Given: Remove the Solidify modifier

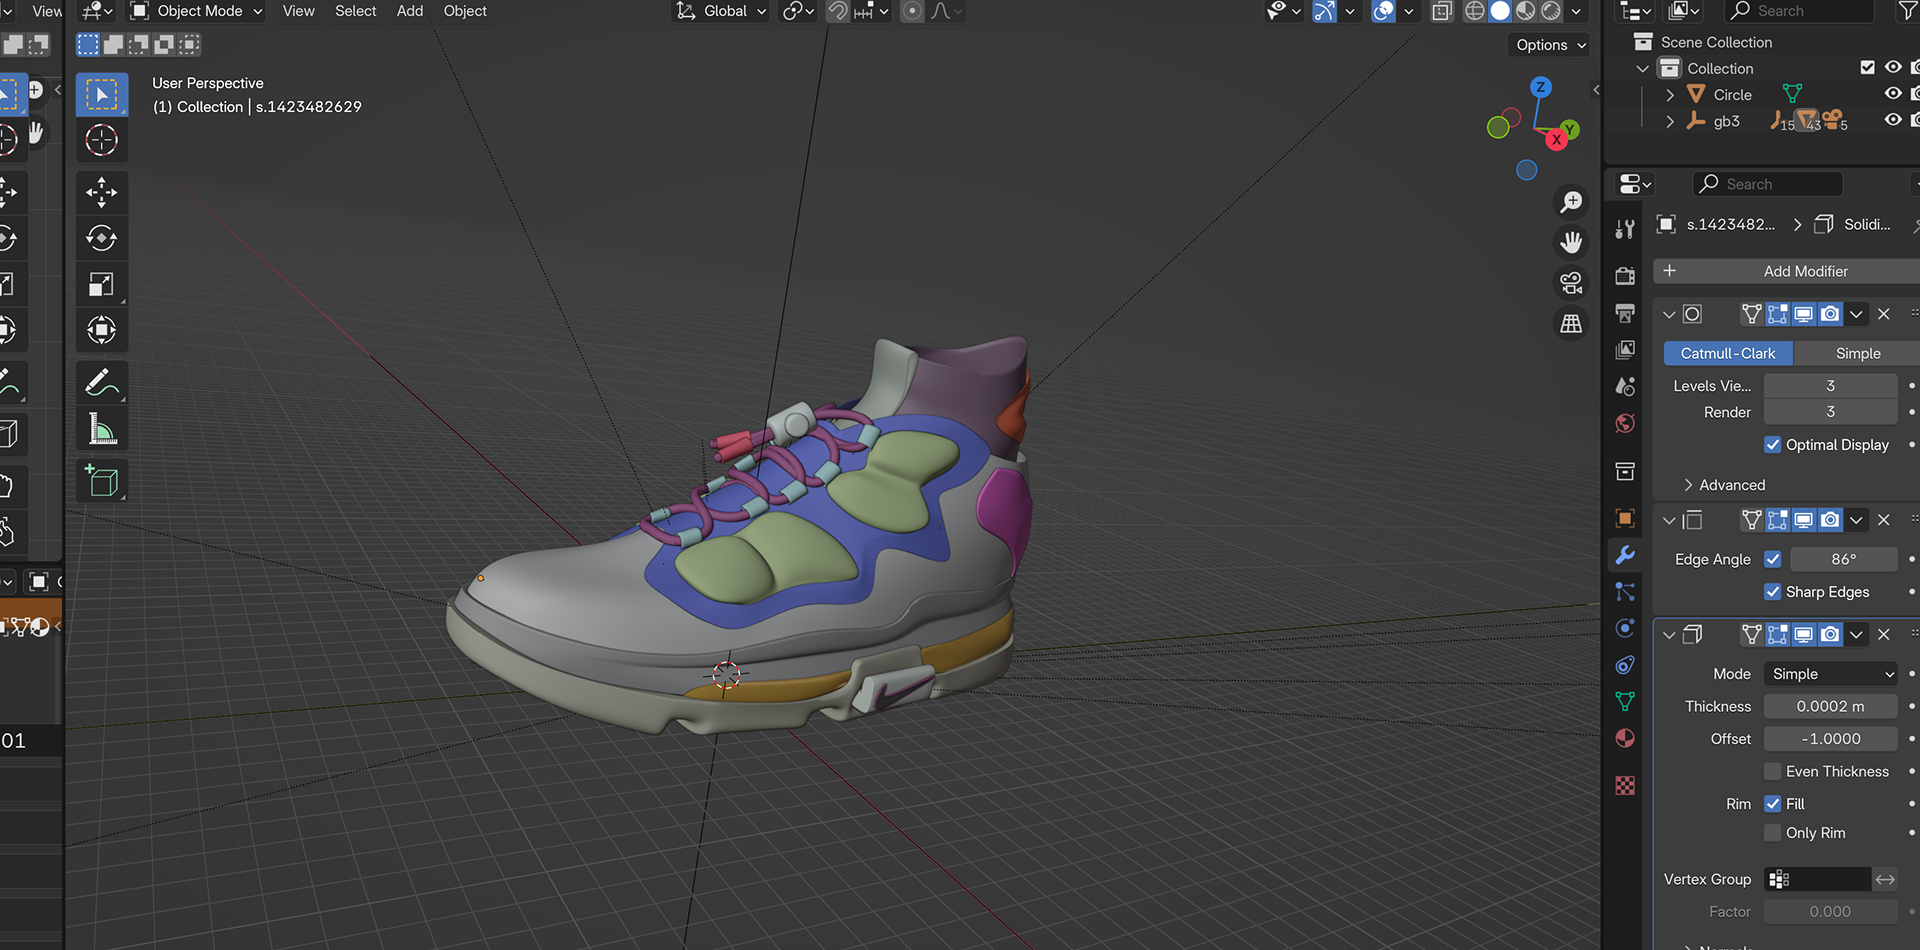Looking at the screenshot, I should pyautogui.click(x=1884, y=634).
